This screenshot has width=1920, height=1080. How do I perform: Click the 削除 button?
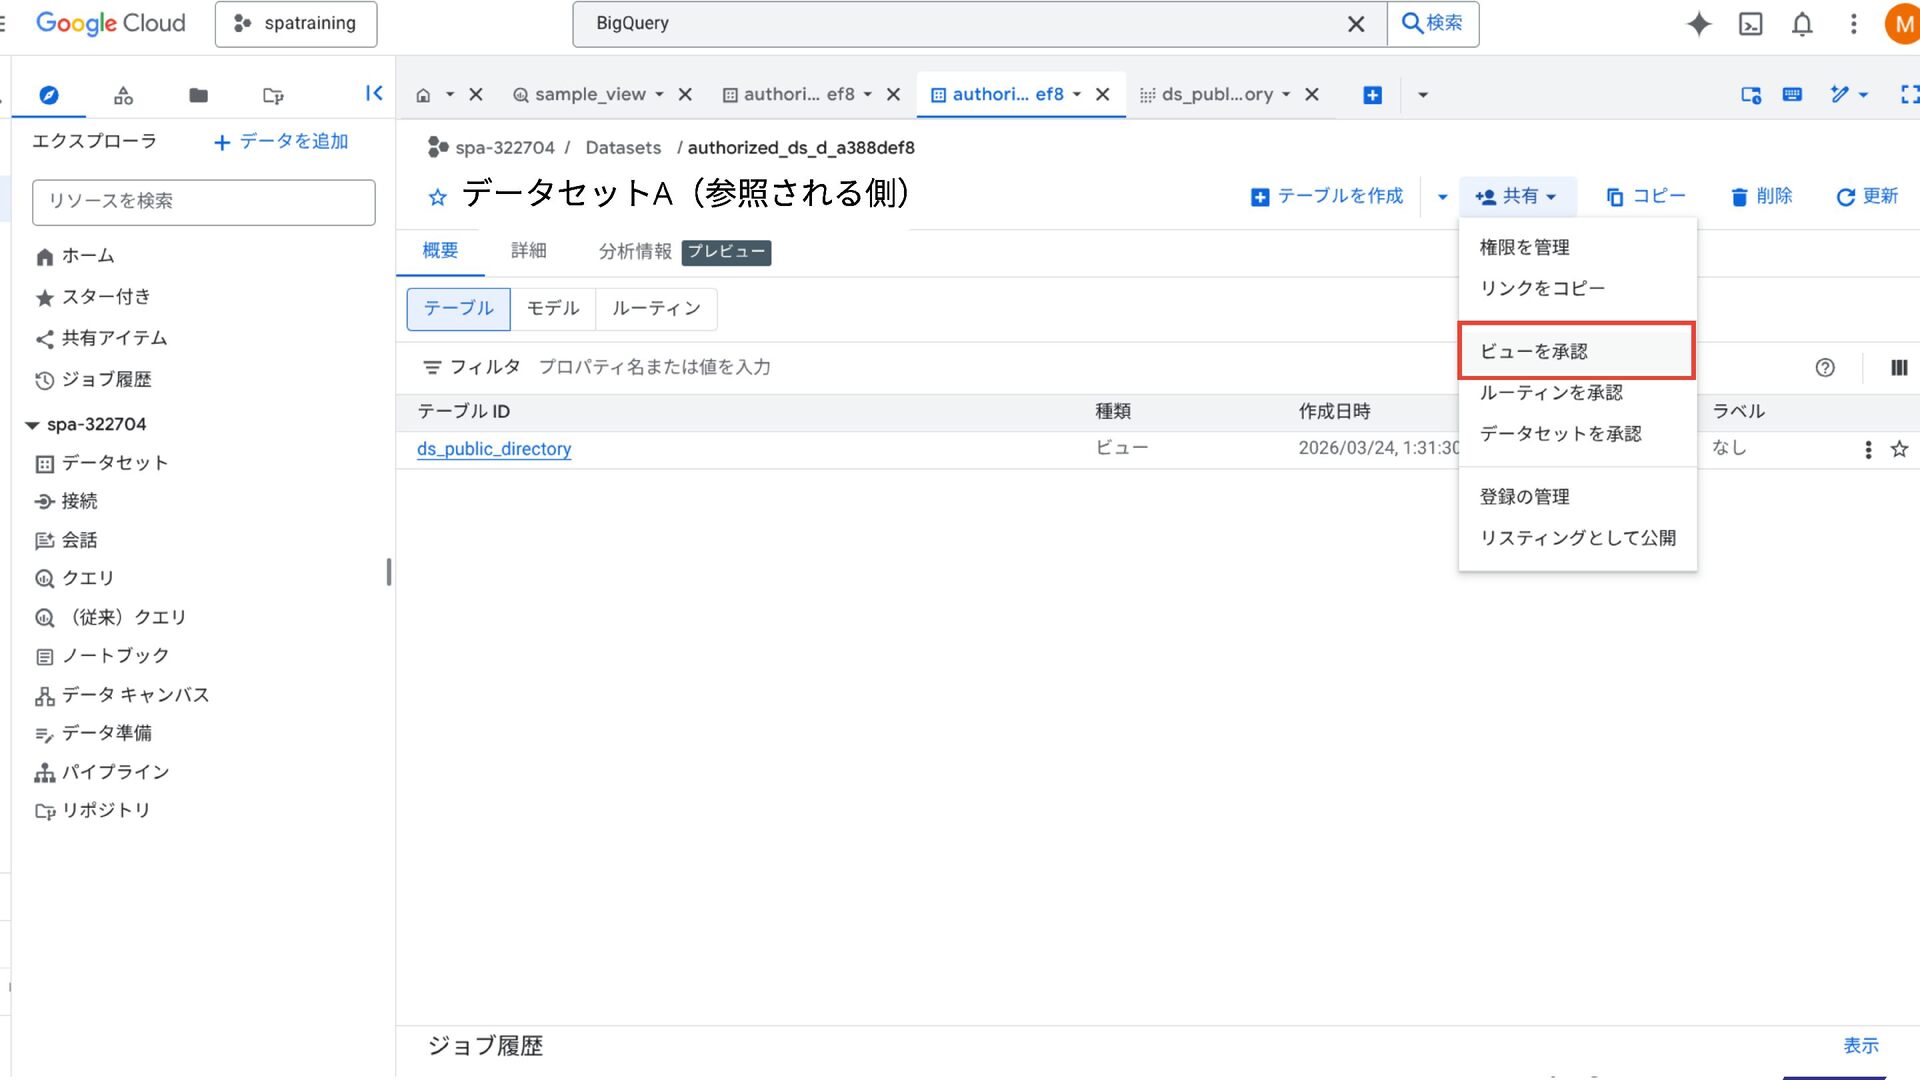(1762, 197)
